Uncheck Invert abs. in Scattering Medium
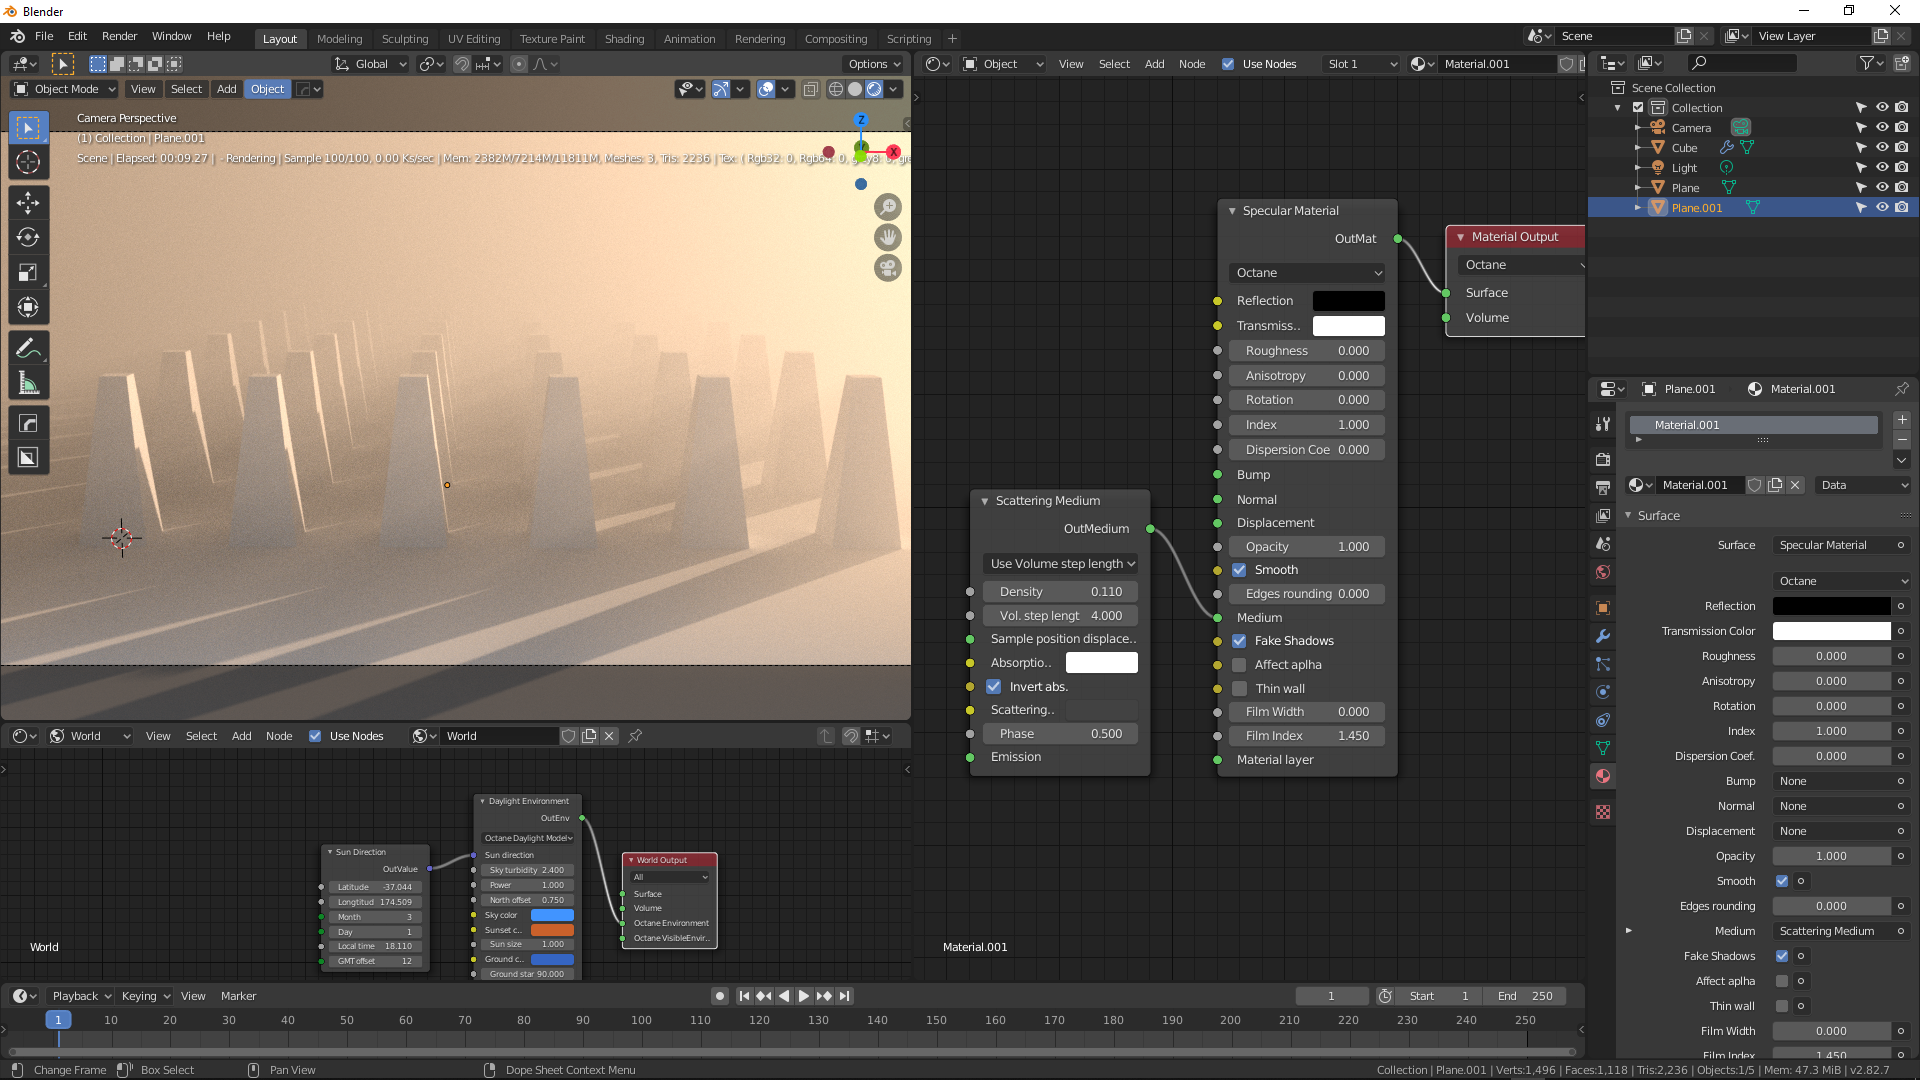The height and width of the screenshot is (1080, 1920). 994,687
